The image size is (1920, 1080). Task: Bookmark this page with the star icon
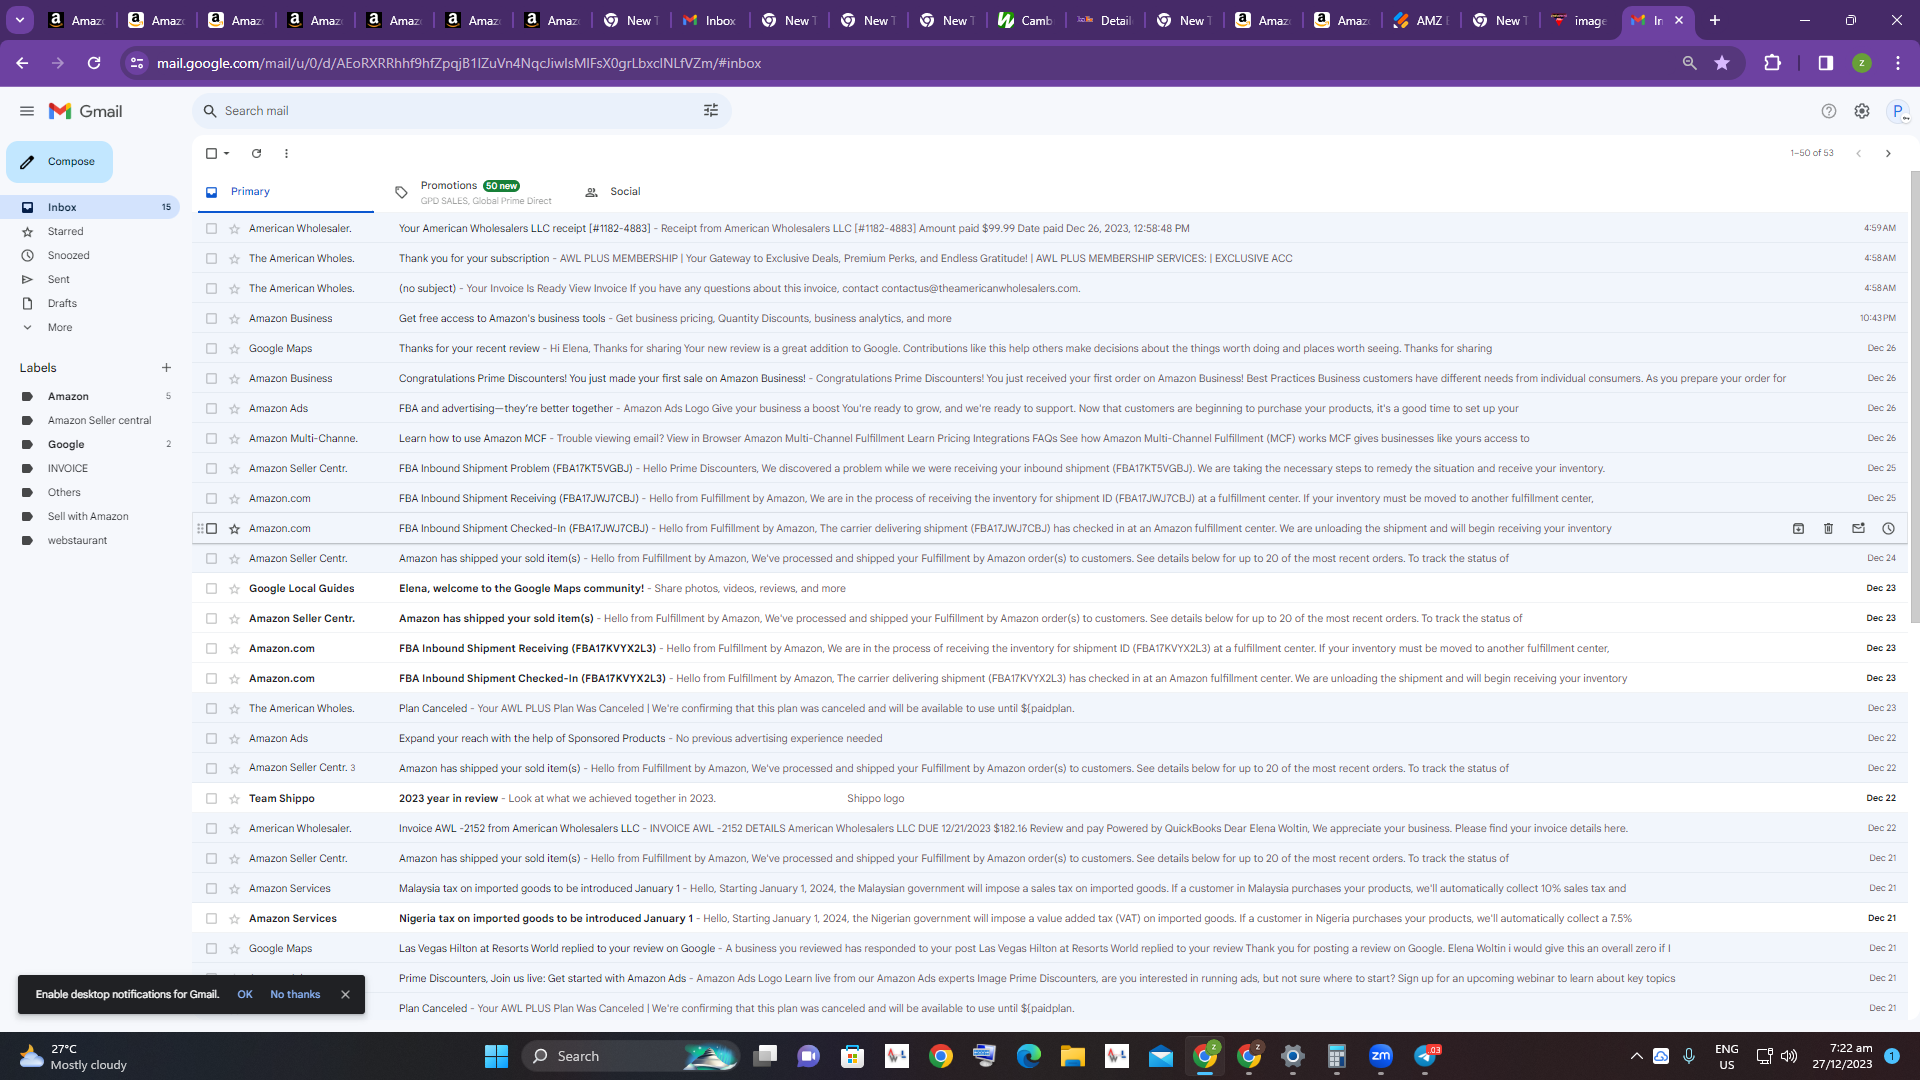pyautogui.click(x=1722, y=63)
